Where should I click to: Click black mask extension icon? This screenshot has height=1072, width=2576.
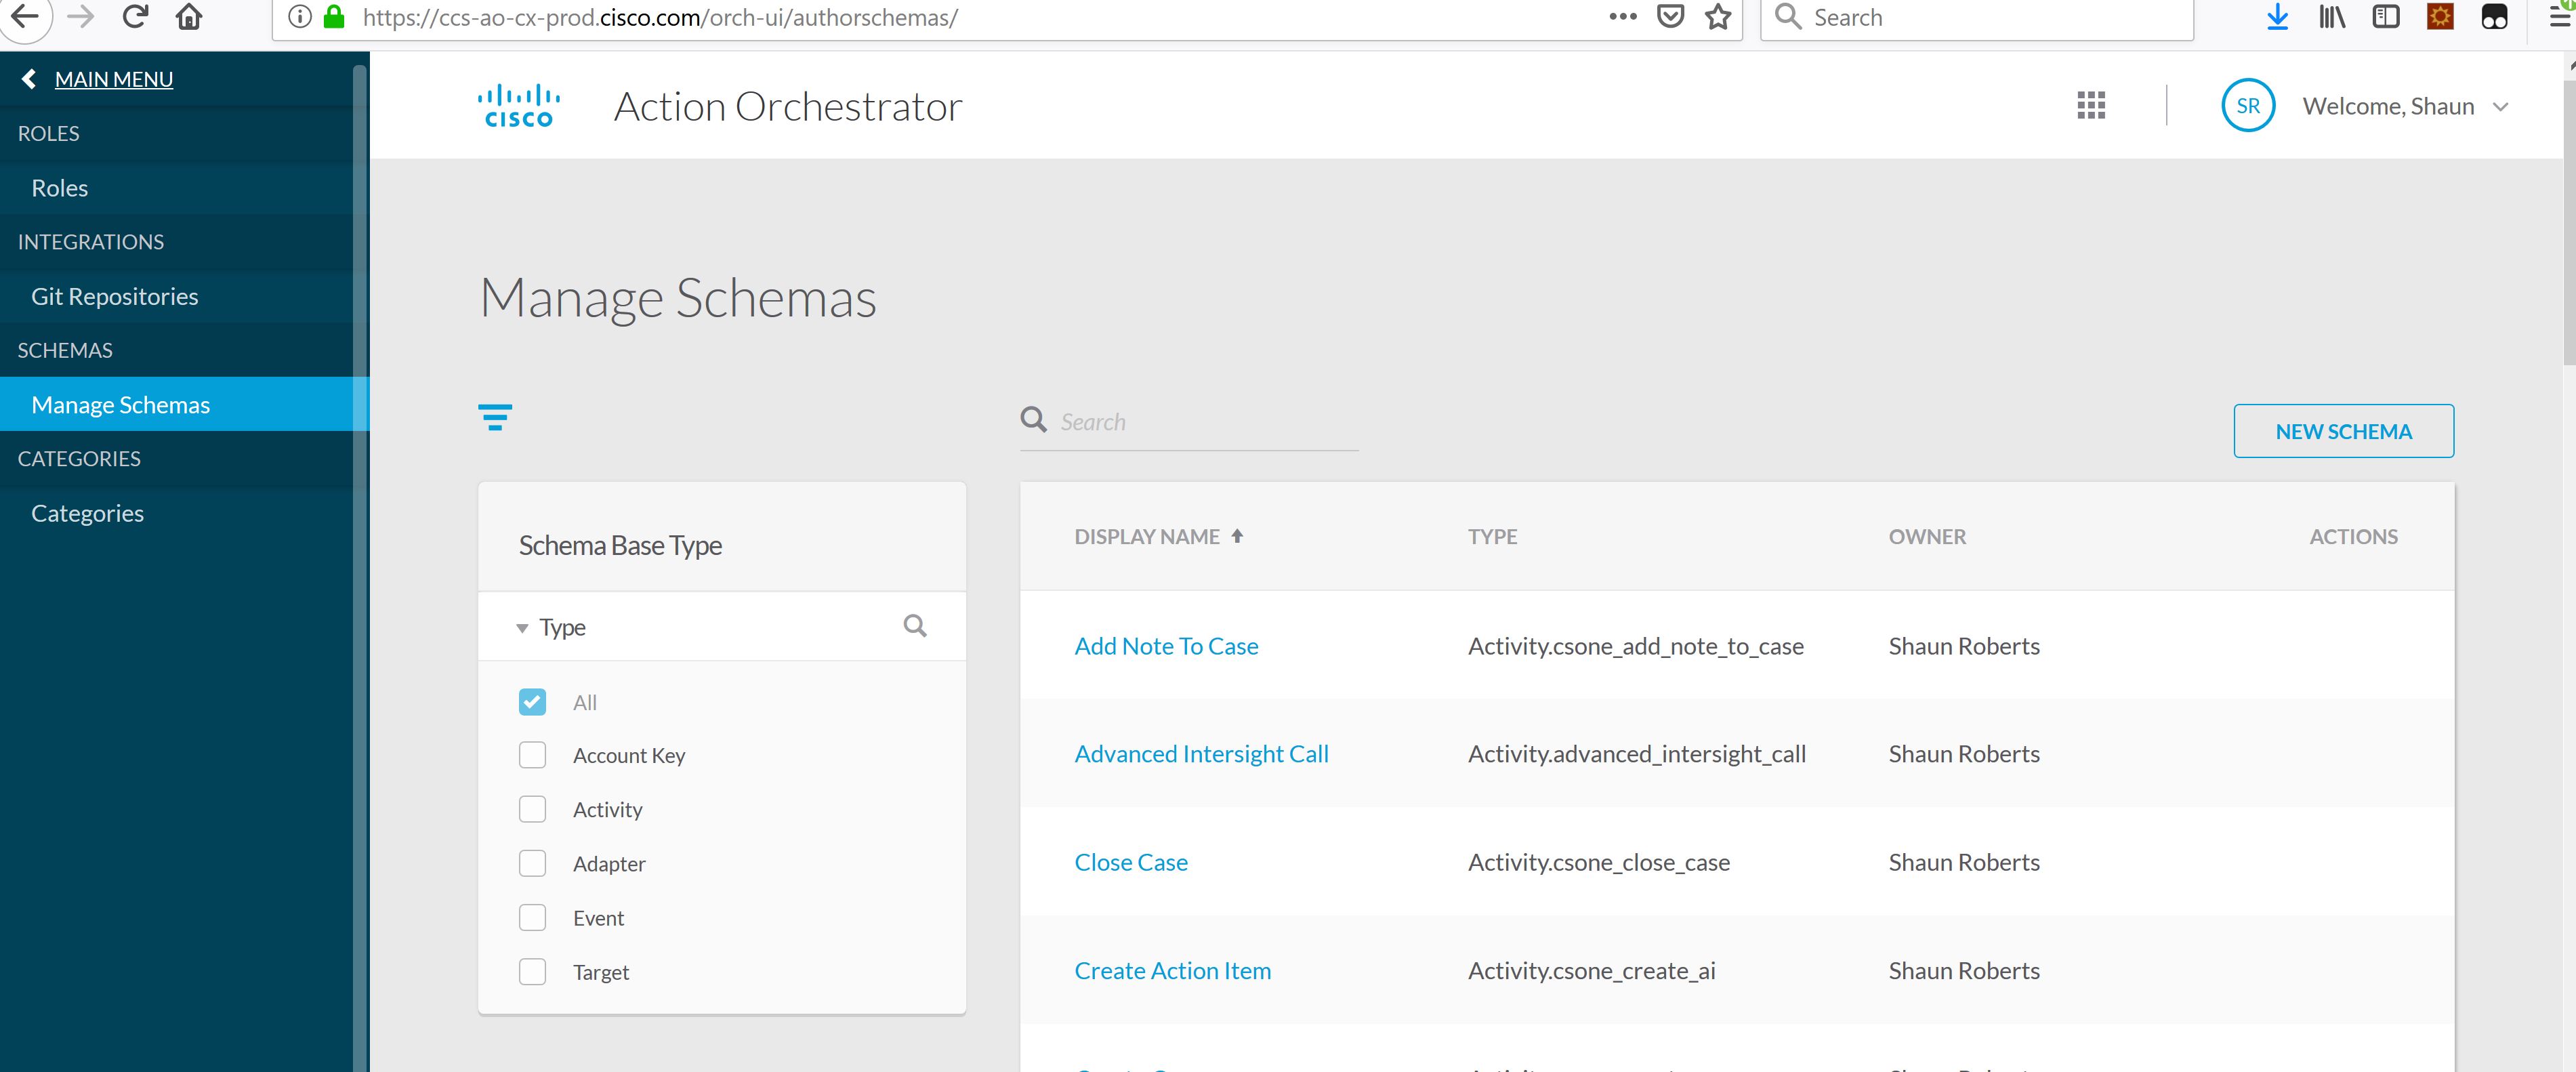click(x=2494, y=16)
